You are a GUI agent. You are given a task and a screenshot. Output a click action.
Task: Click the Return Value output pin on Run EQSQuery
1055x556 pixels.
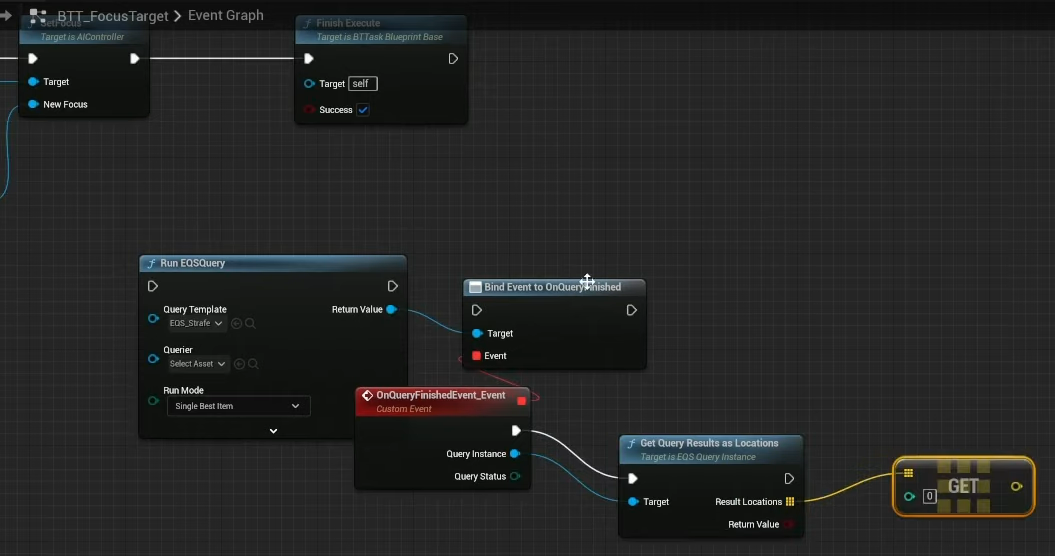pos(391,310)
